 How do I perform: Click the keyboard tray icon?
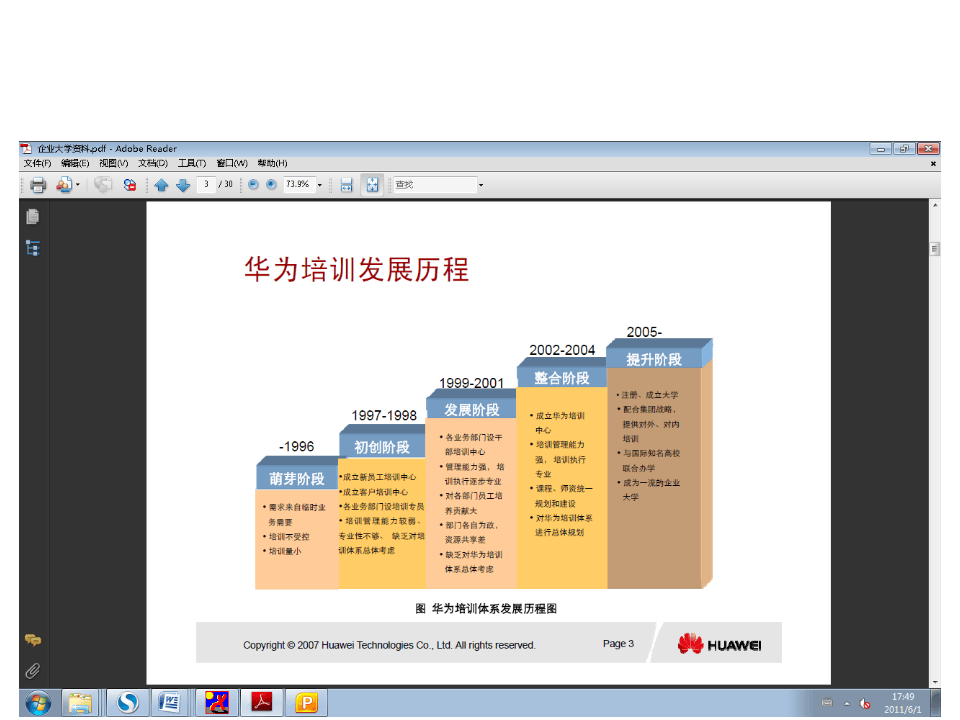tap(827, 703)
